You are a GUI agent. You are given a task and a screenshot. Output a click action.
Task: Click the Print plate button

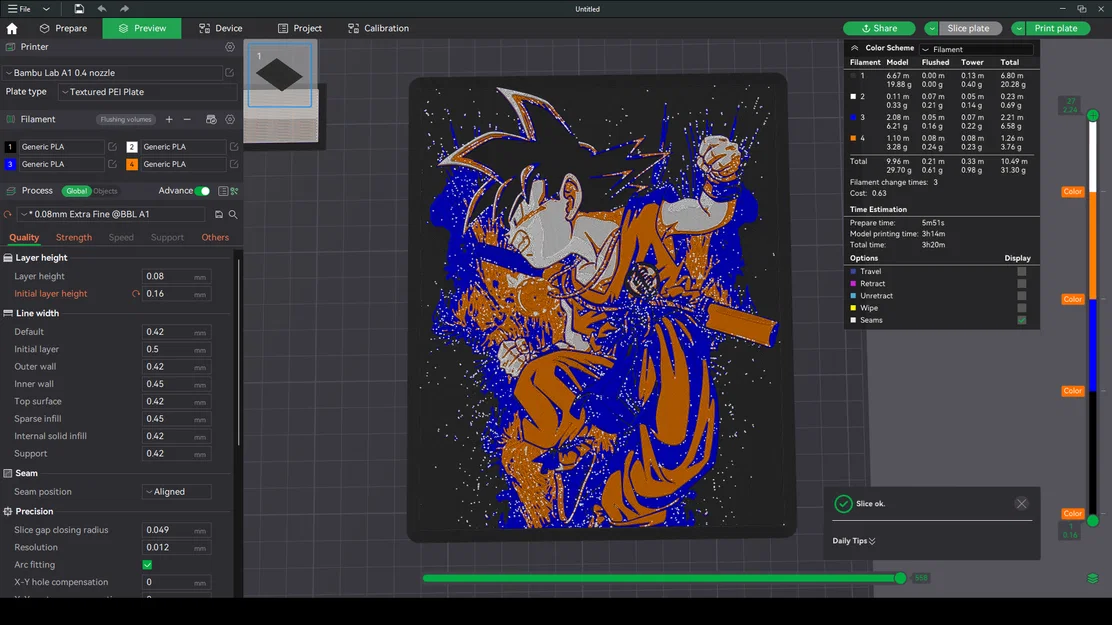(1056, 28)
